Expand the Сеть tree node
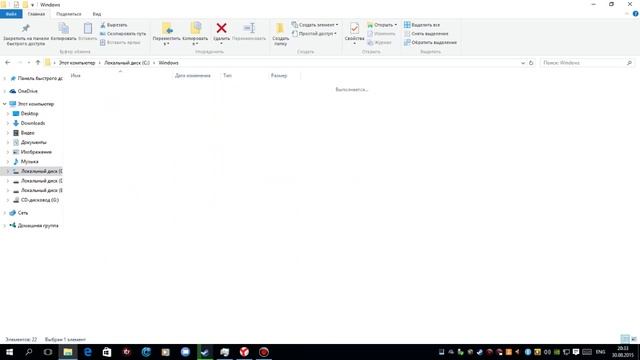Screen dimensions: 640x360 [5, 213]
